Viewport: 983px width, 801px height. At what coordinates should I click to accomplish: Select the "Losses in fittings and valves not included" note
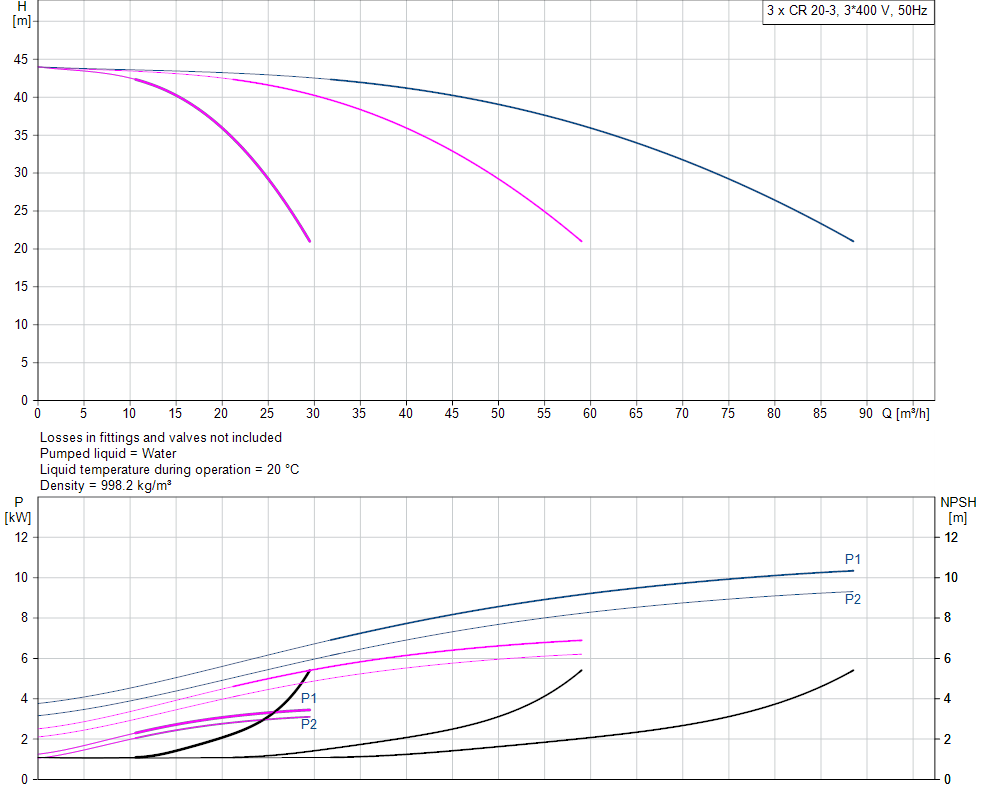(x=161, y=437)
